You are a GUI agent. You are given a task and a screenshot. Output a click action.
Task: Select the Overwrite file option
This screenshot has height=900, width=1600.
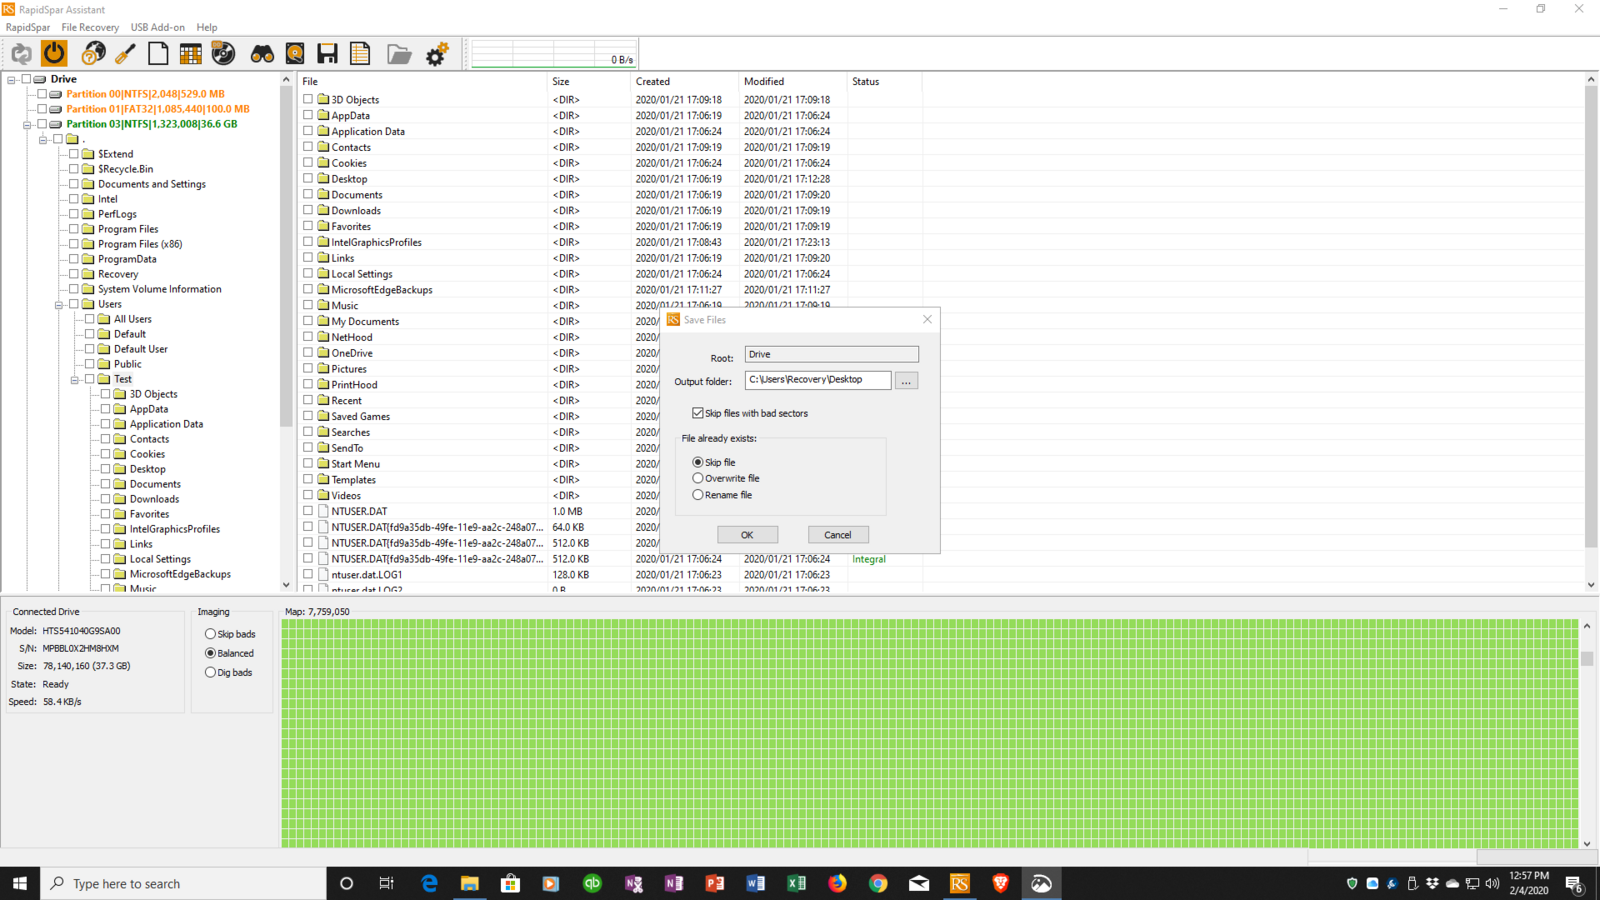(x=698, y=479)
